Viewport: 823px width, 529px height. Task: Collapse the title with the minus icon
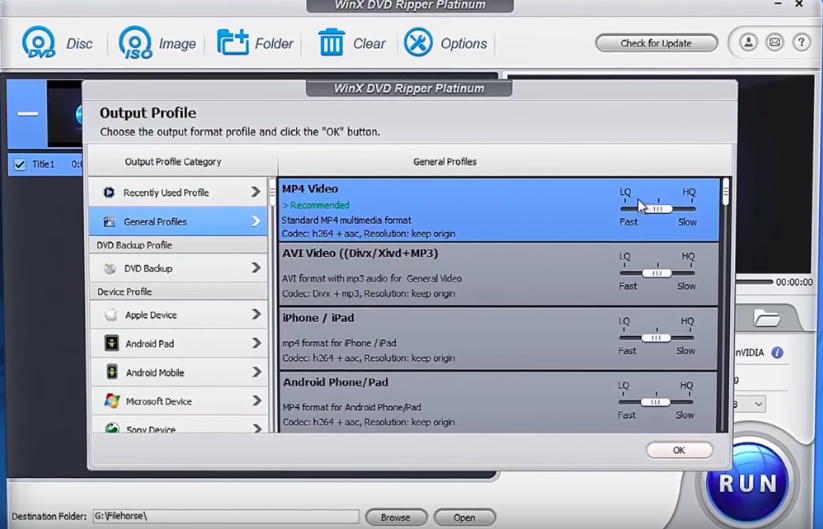(27, 113)
